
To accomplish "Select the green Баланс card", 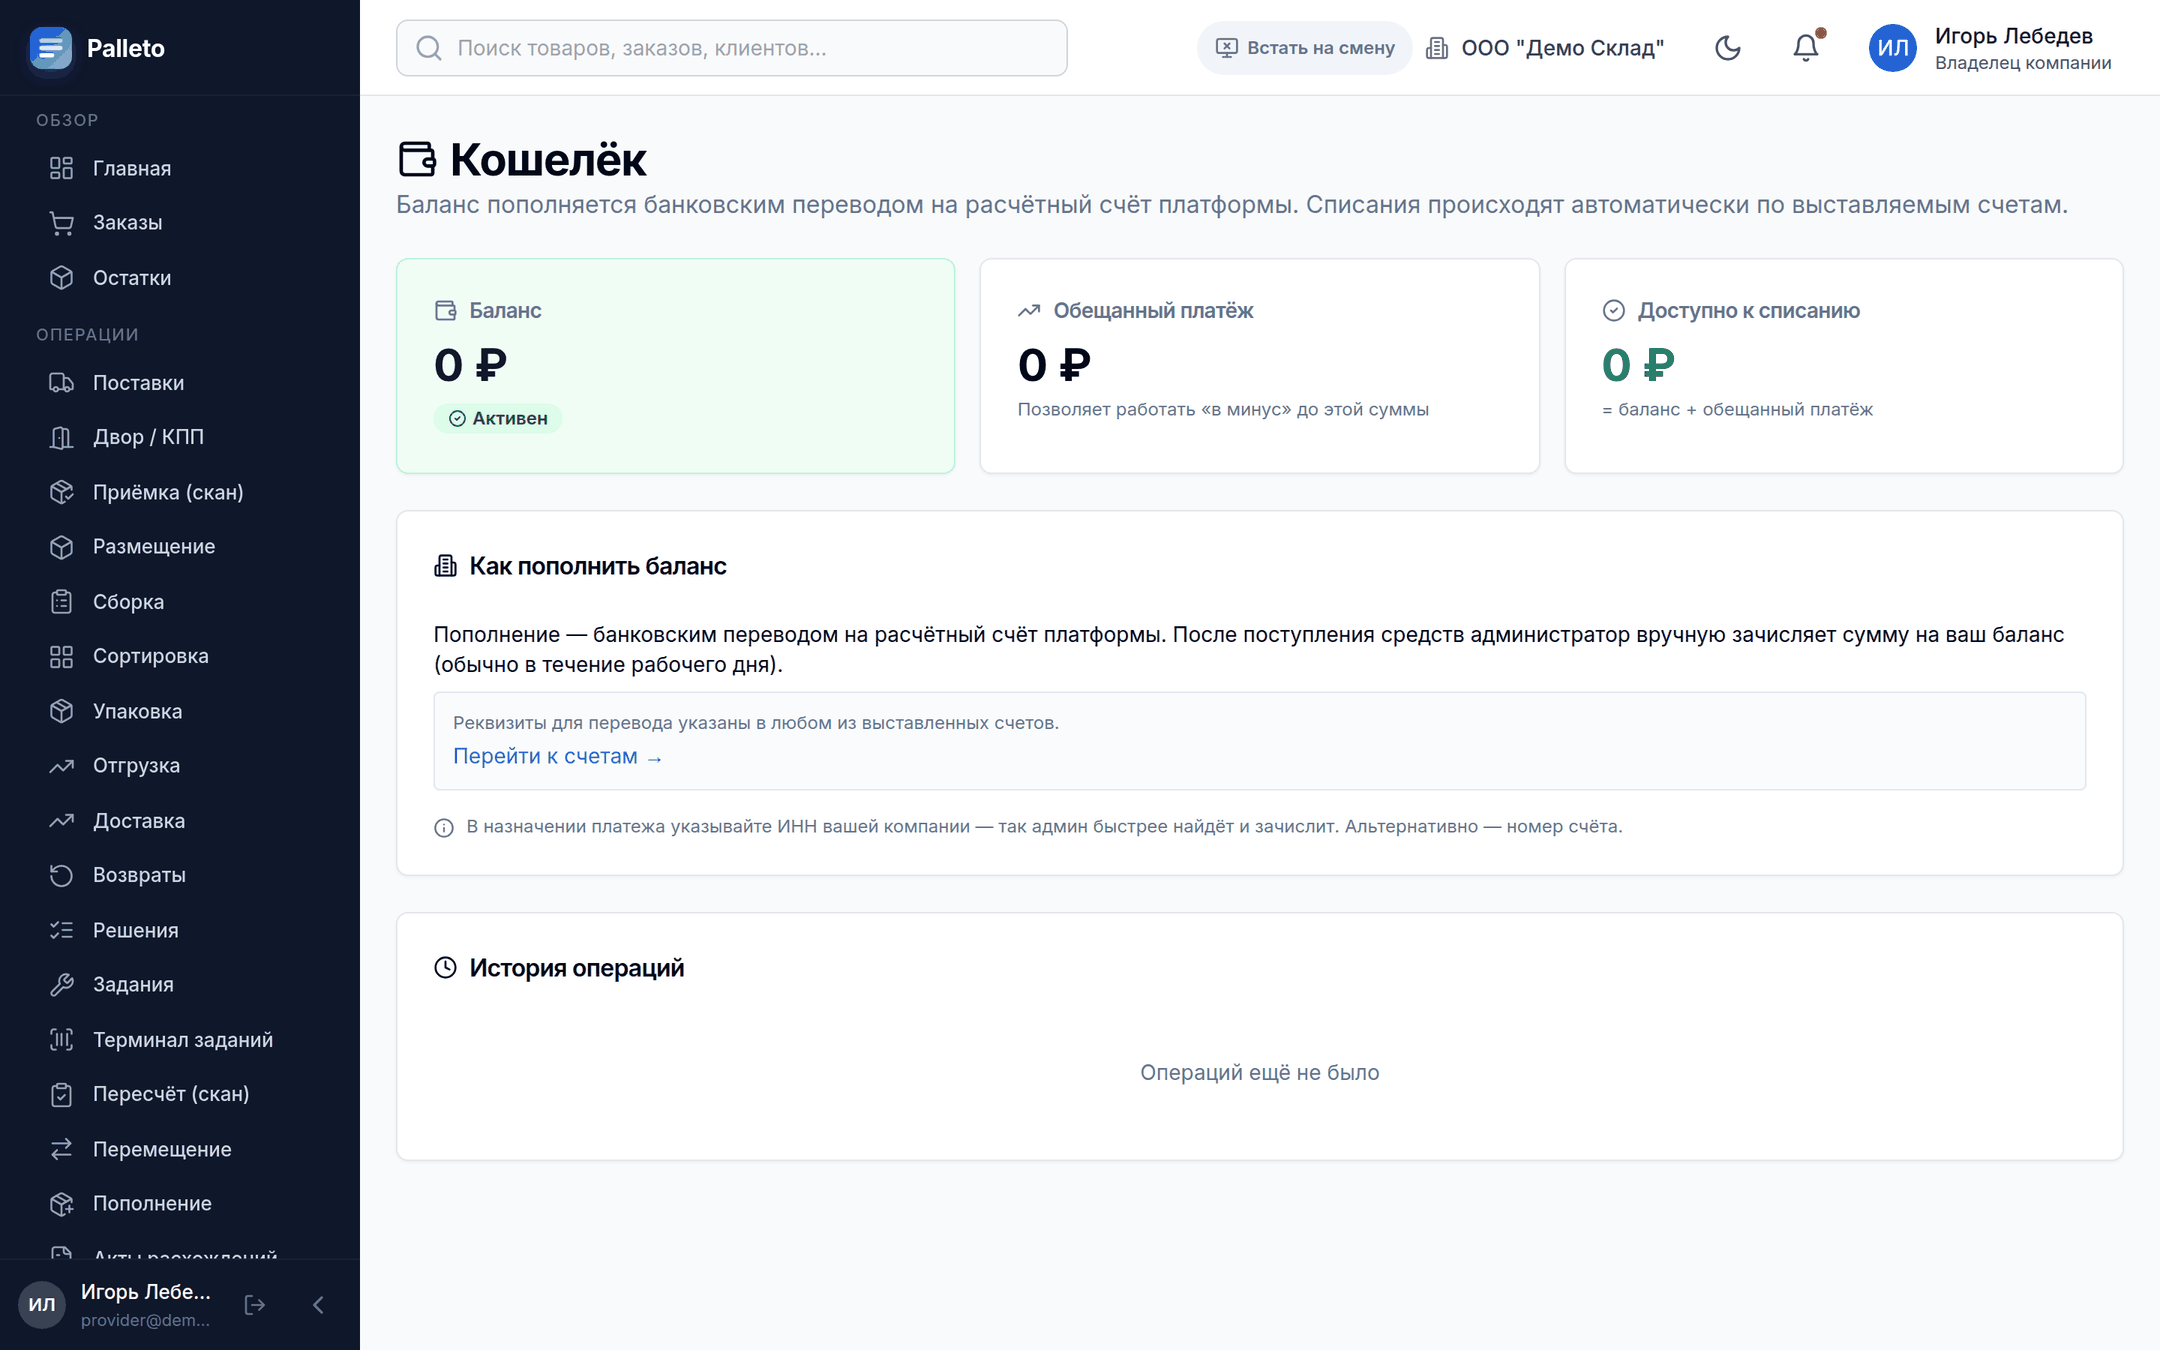I will 676,366.
